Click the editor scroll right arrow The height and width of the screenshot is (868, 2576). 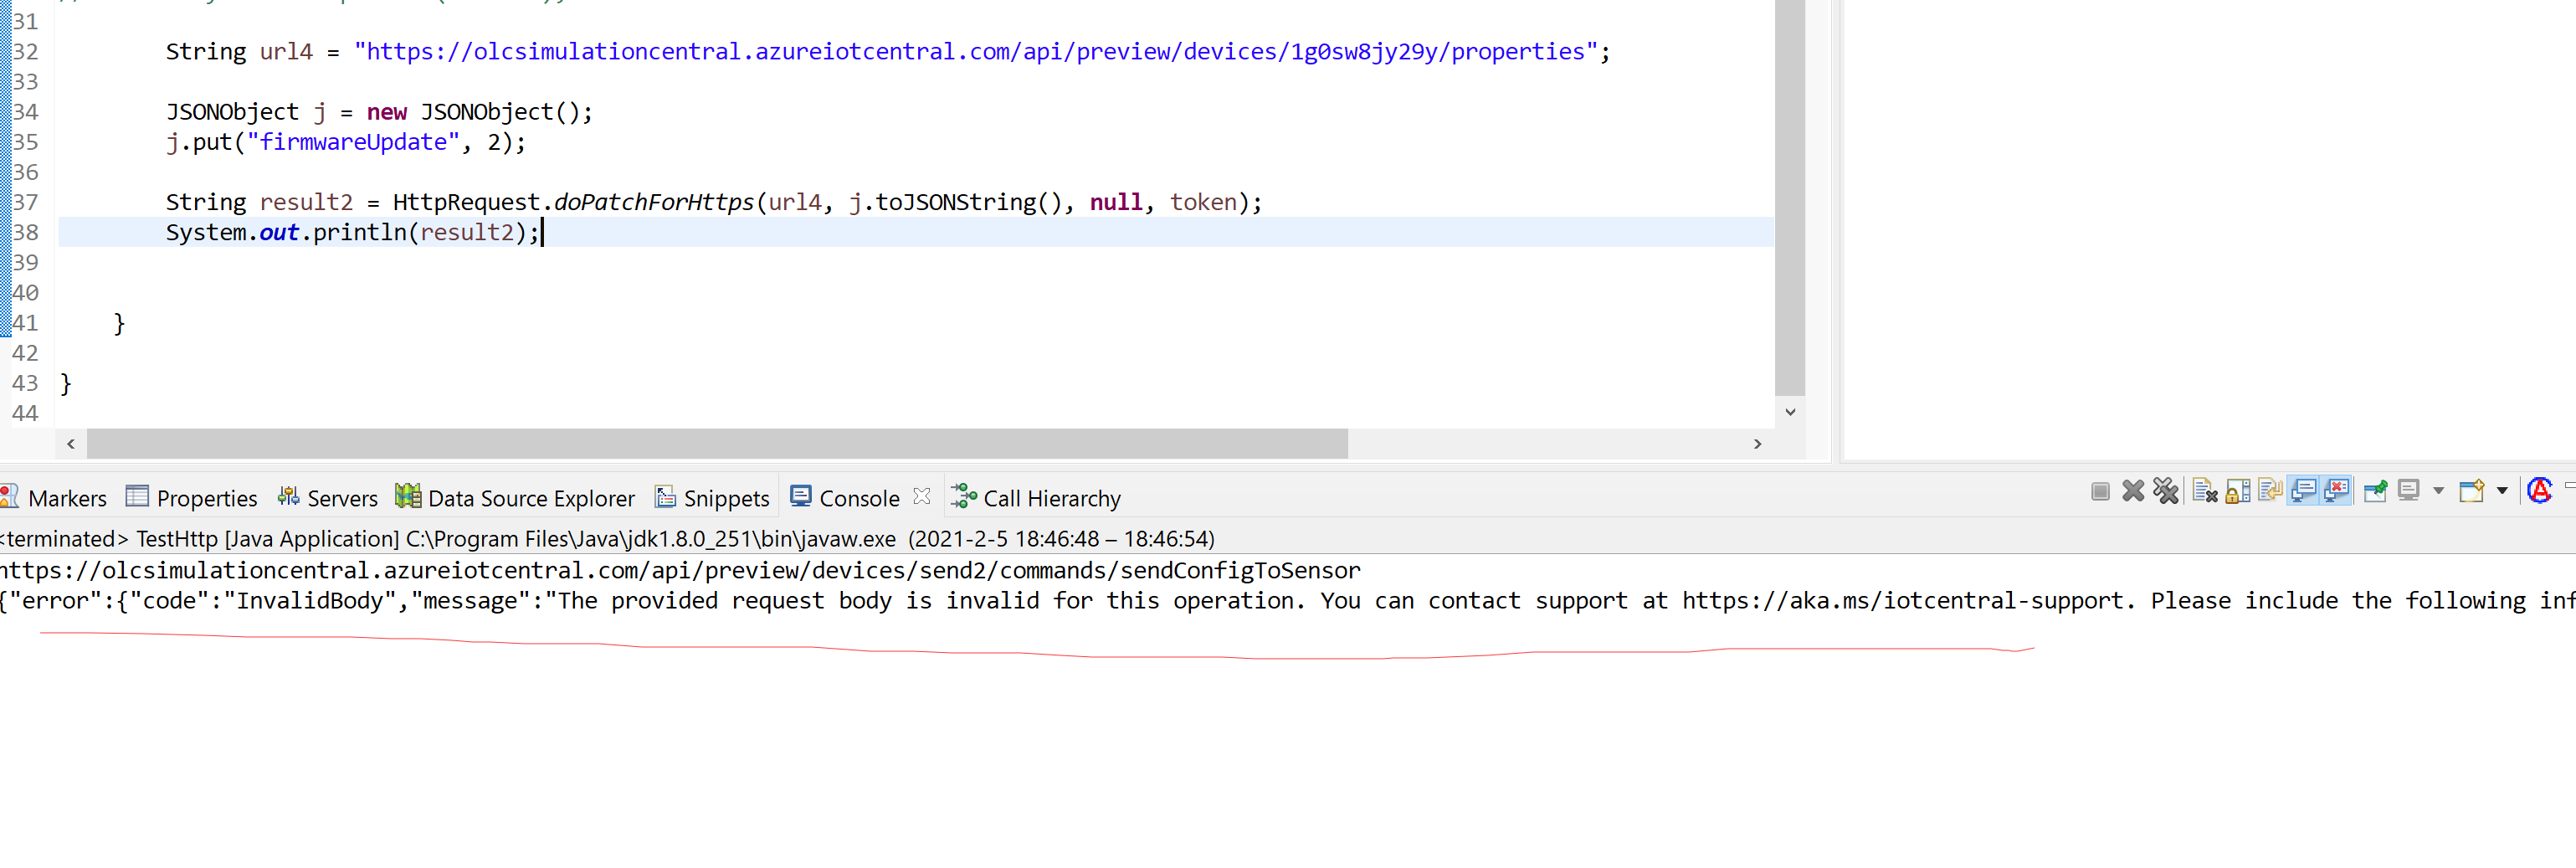[x=1757, y=444]
